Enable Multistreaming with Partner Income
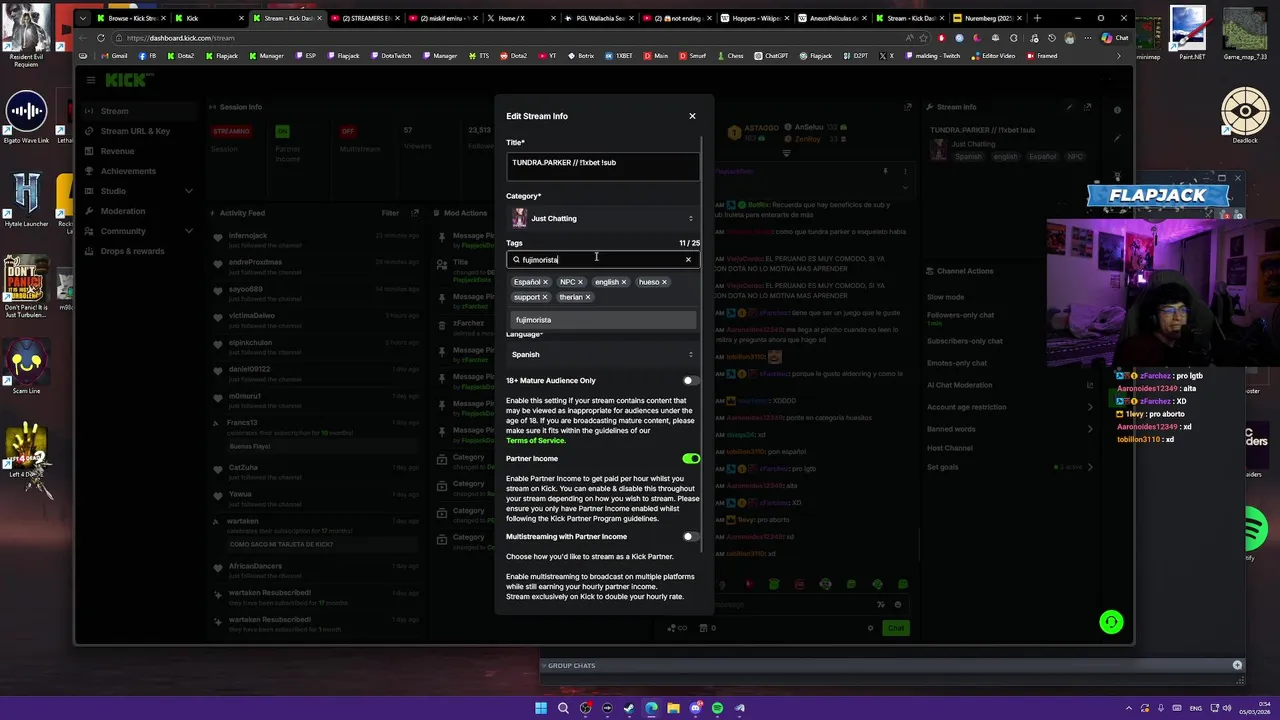1280x720 pixels. click(690, 537)
